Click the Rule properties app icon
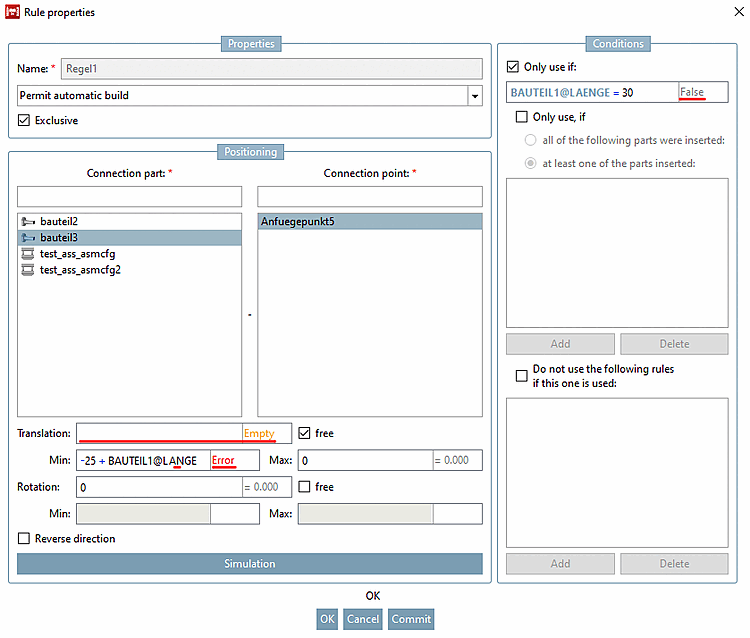 click(x=12, y=12)
